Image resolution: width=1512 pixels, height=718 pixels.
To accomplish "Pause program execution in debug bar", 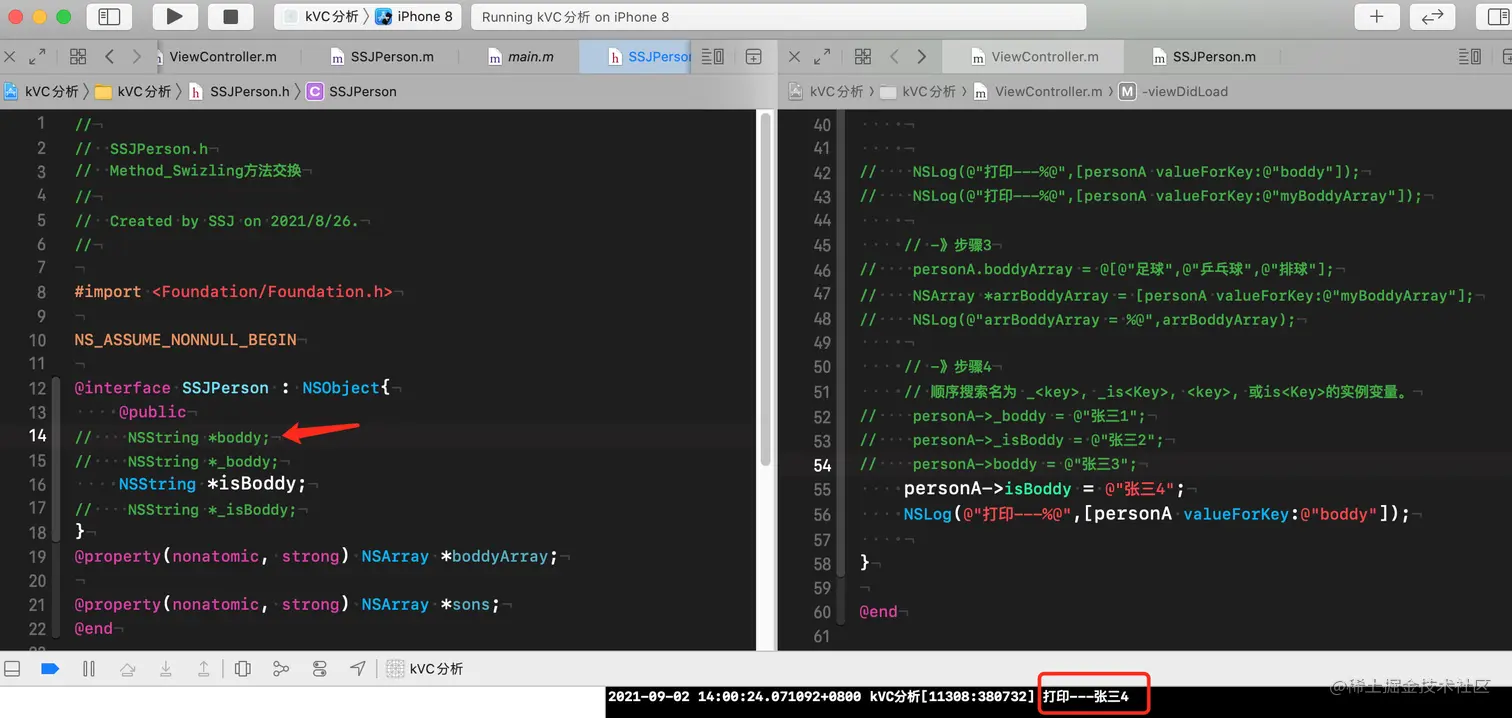I will click(88, 669).
